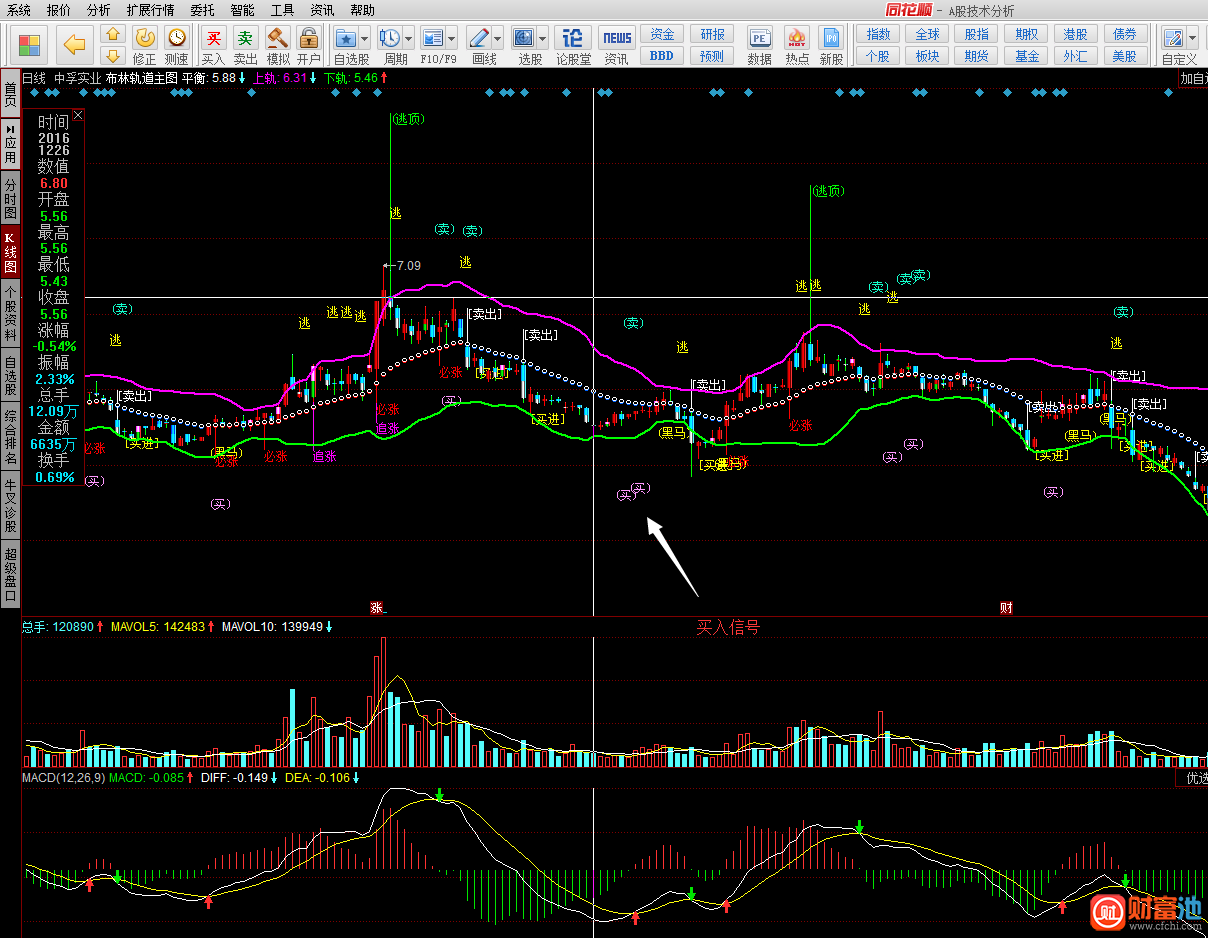Click the 研报 research report button

tap(712, 34)
